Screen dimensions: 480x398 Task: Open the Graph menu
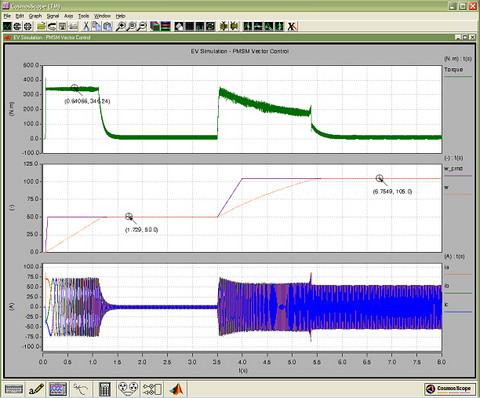[x=35, y=16]
